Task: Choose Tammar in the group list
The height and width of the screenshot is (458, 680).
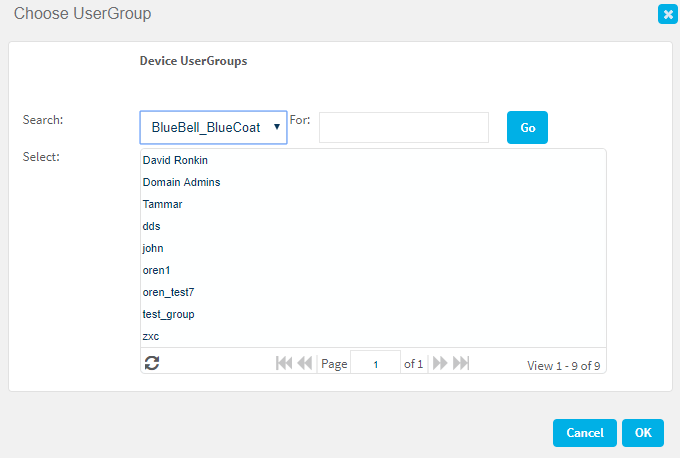Action: 162,204
